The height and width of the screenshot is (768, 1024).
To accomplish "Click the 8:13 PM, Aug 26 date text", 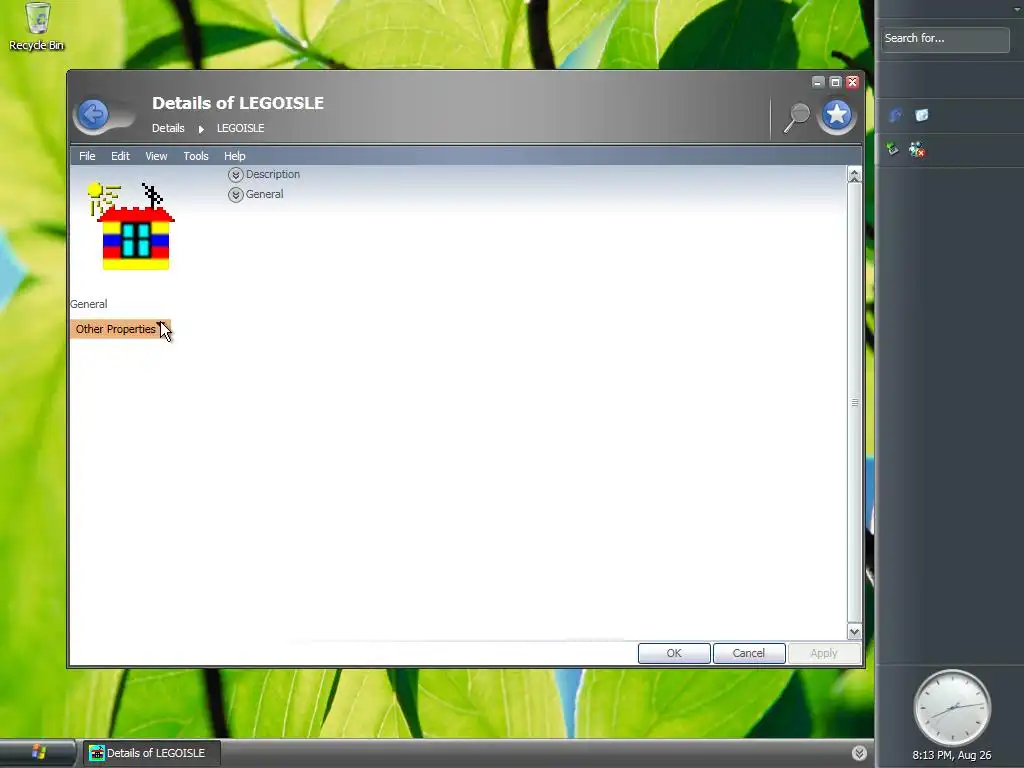I will 952,755.
